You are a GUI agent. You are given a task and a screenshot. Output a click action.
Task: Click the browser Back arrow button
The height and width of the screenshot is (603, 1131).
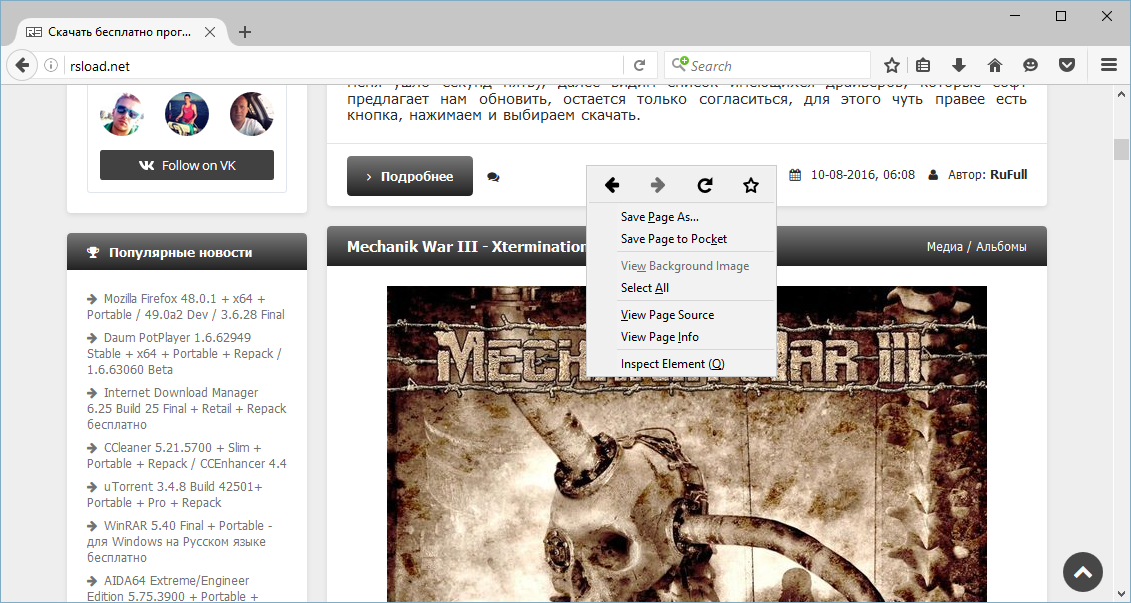click(x=22, y=66)
